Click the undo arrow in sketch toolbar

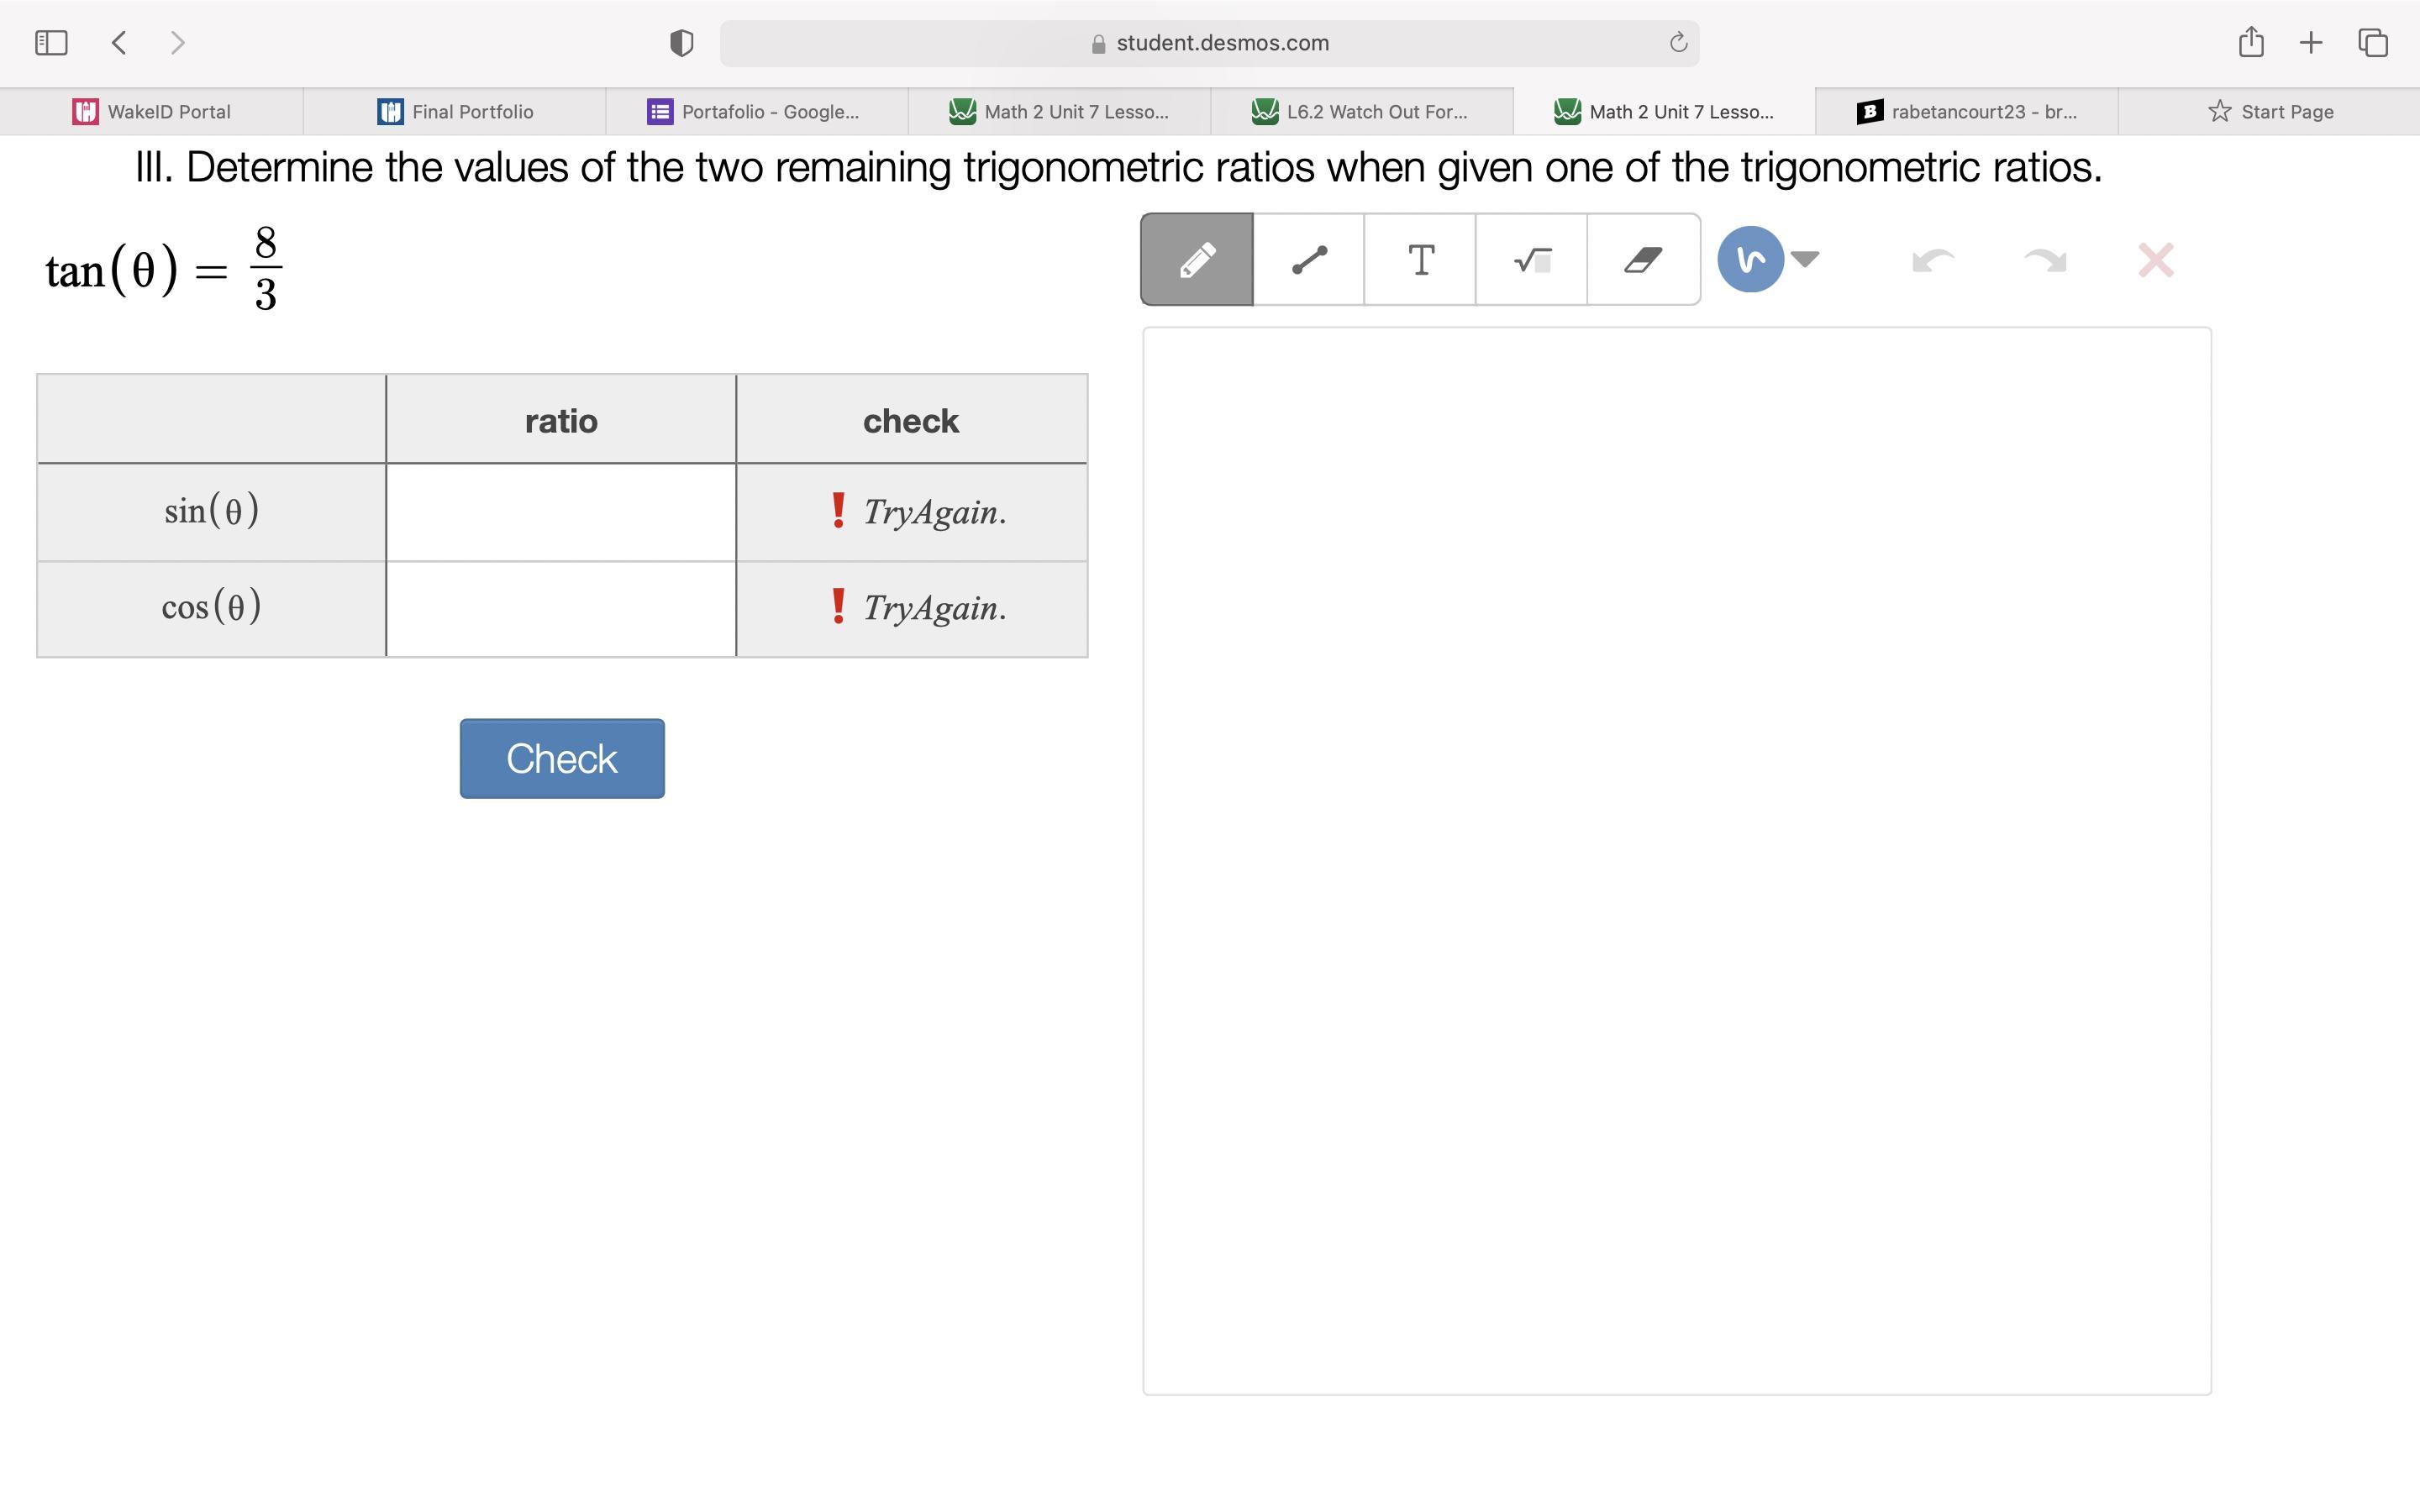(x=1932, y=261)
